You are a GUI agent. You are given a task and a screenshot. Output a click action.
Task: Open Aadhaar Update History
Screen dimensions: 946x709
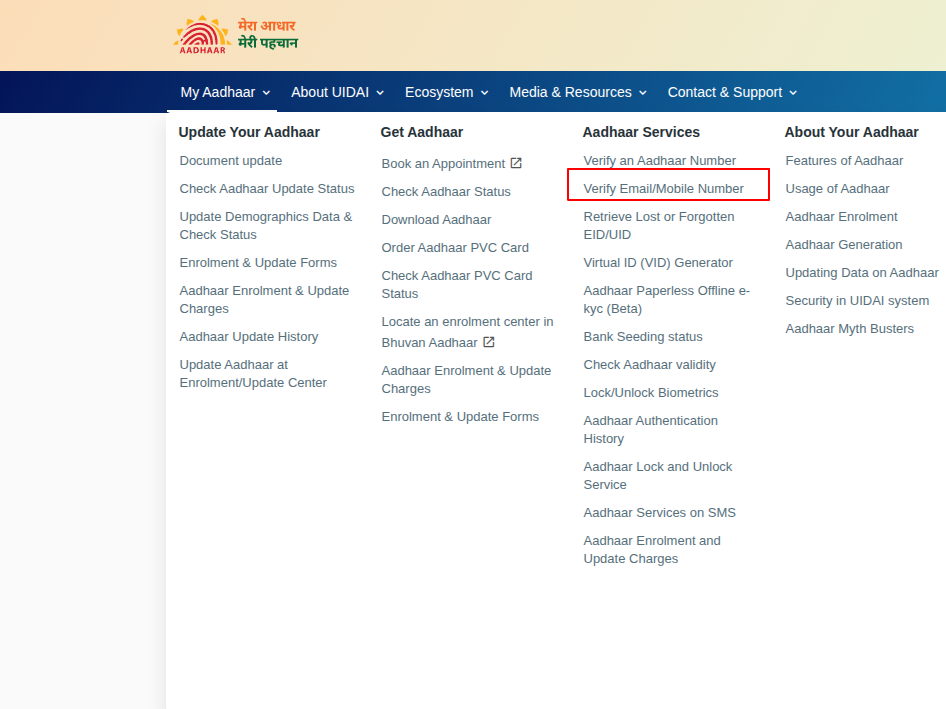tap(249, 337)
